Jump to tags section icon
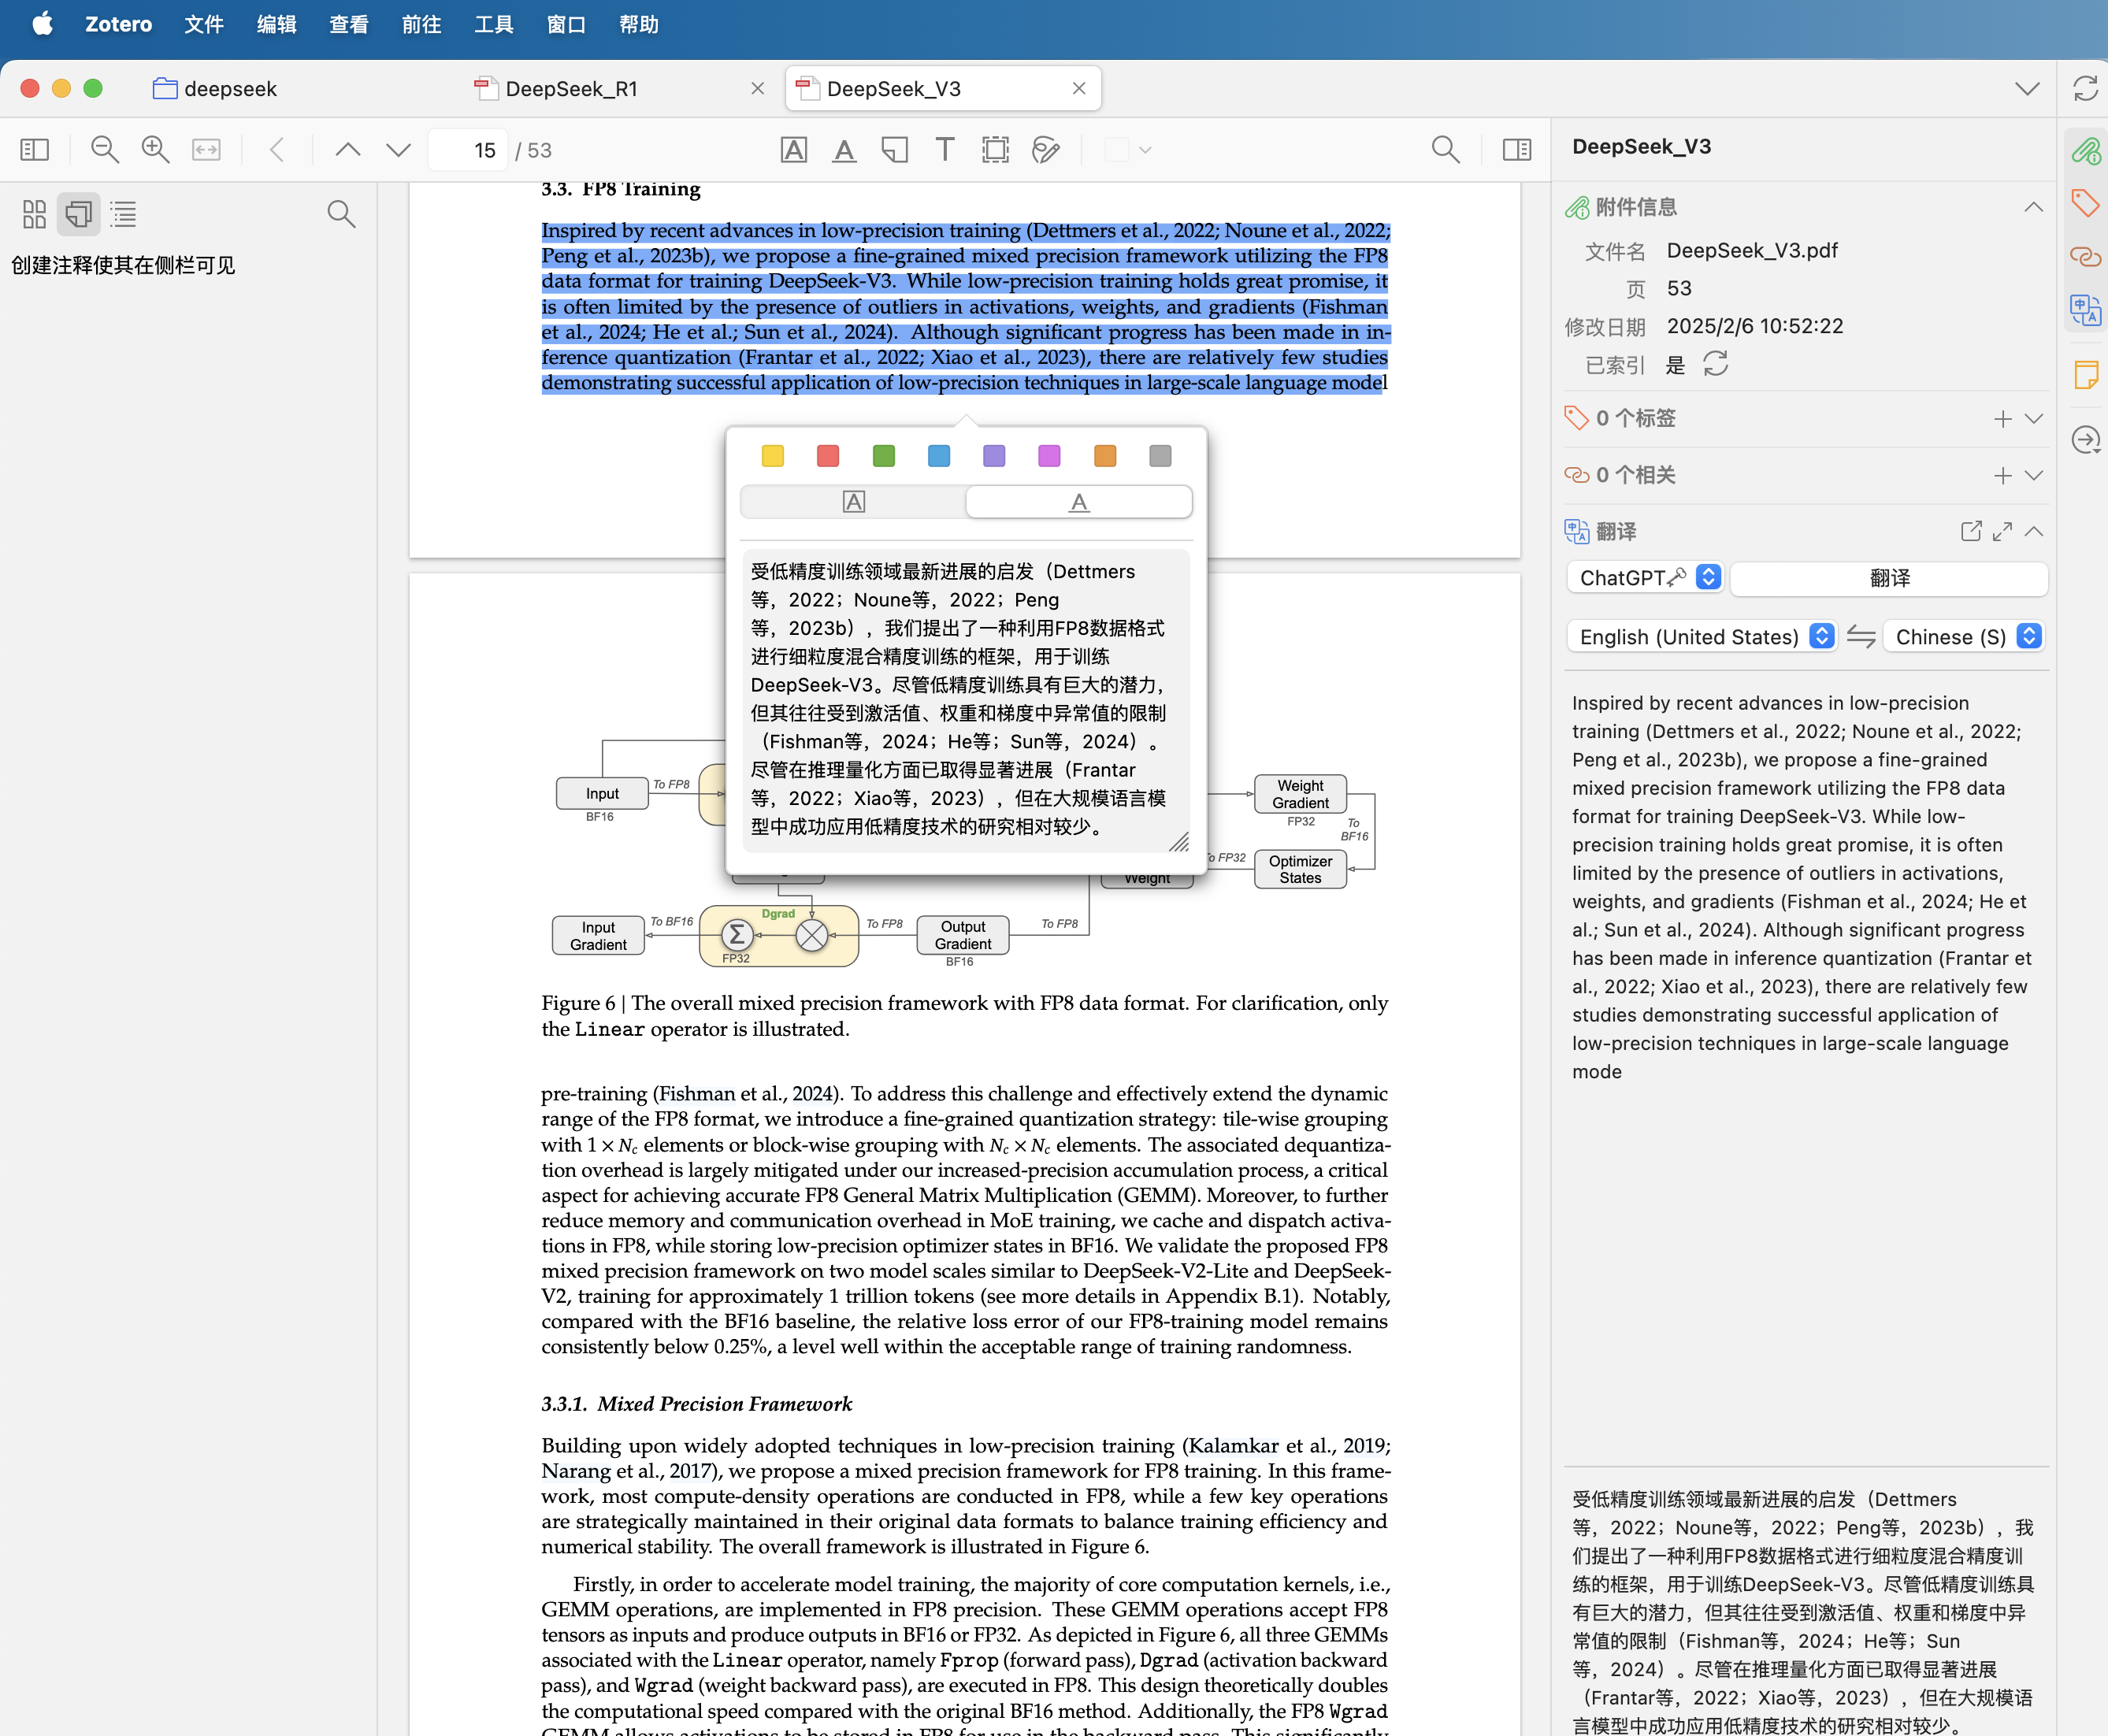The height and width of the screenshot is (1736, 2108). 2085,203
